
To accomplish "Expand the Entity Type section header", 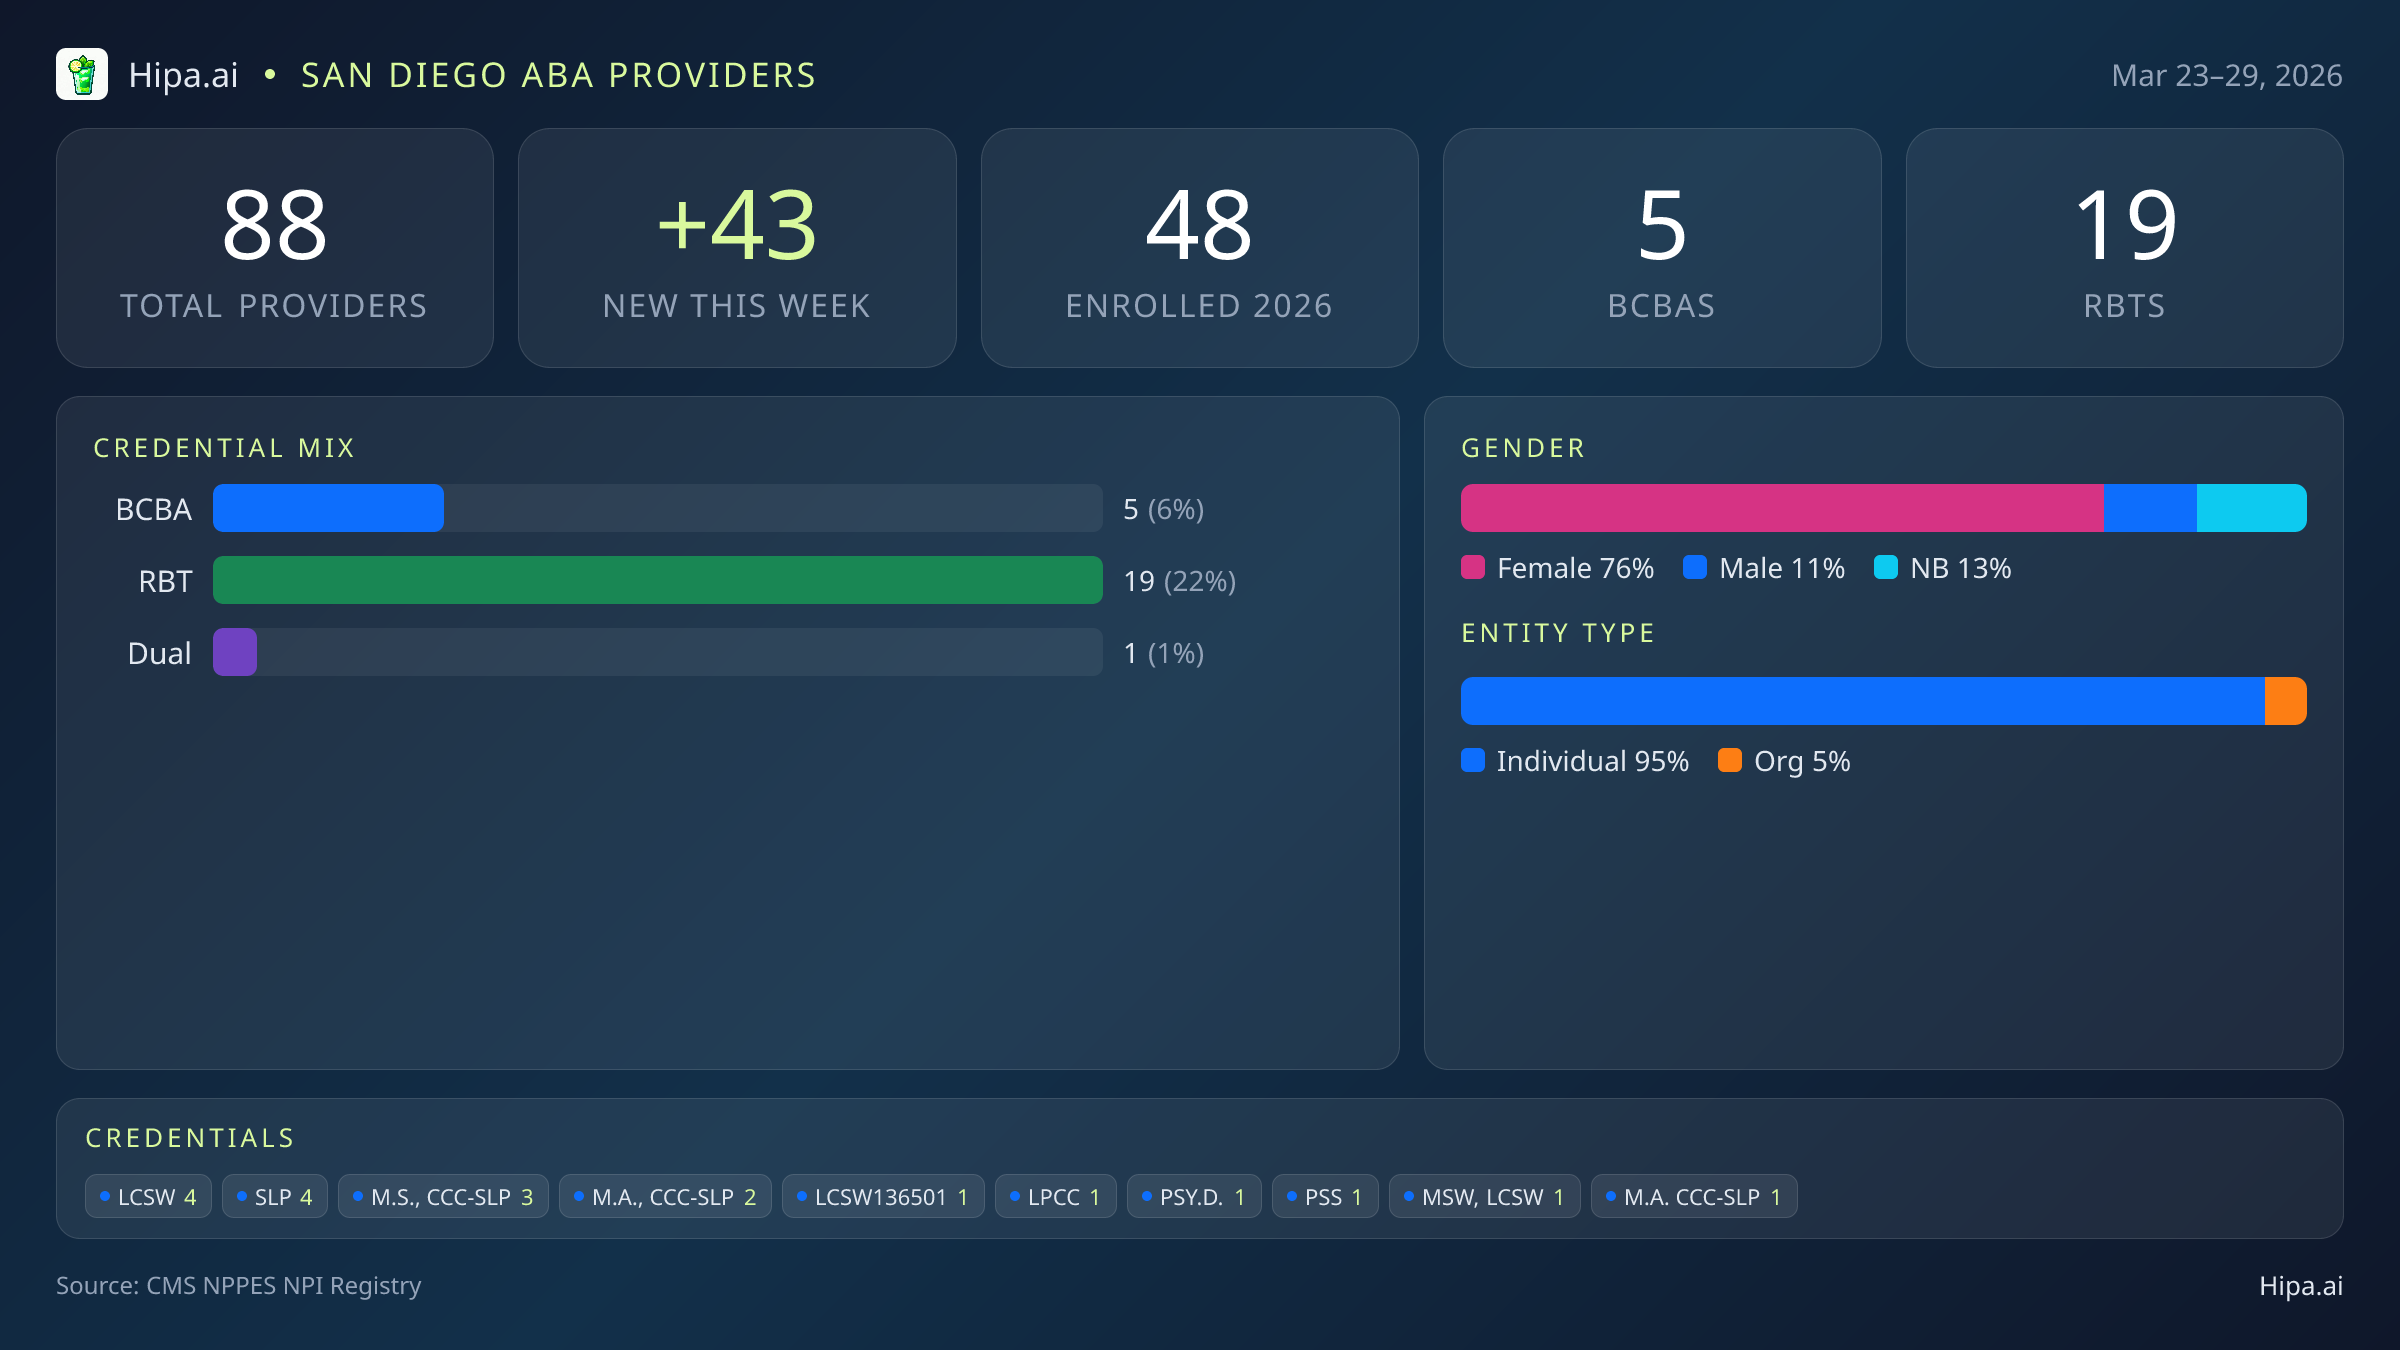I will tap(1557, 632).
